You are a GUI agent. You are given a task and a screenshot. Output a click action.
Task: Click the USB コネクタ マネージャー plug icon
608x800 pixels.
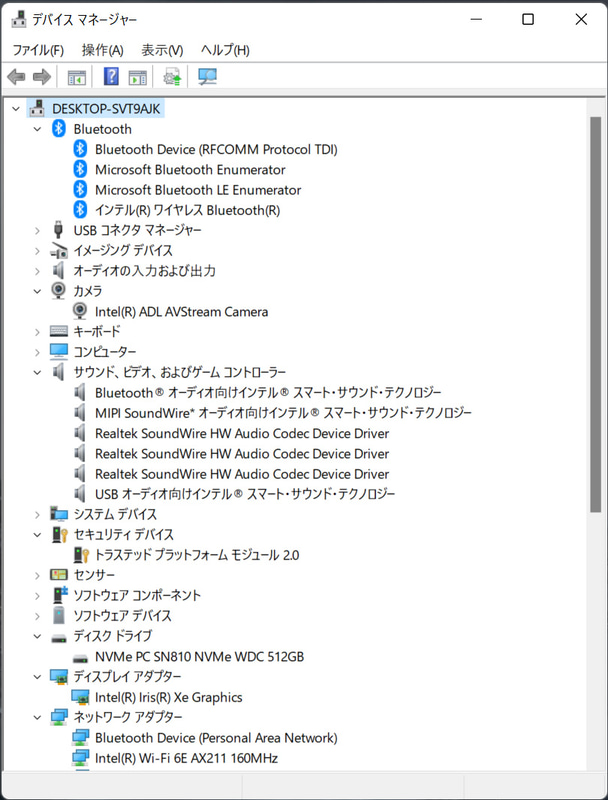tap(59, 230)
